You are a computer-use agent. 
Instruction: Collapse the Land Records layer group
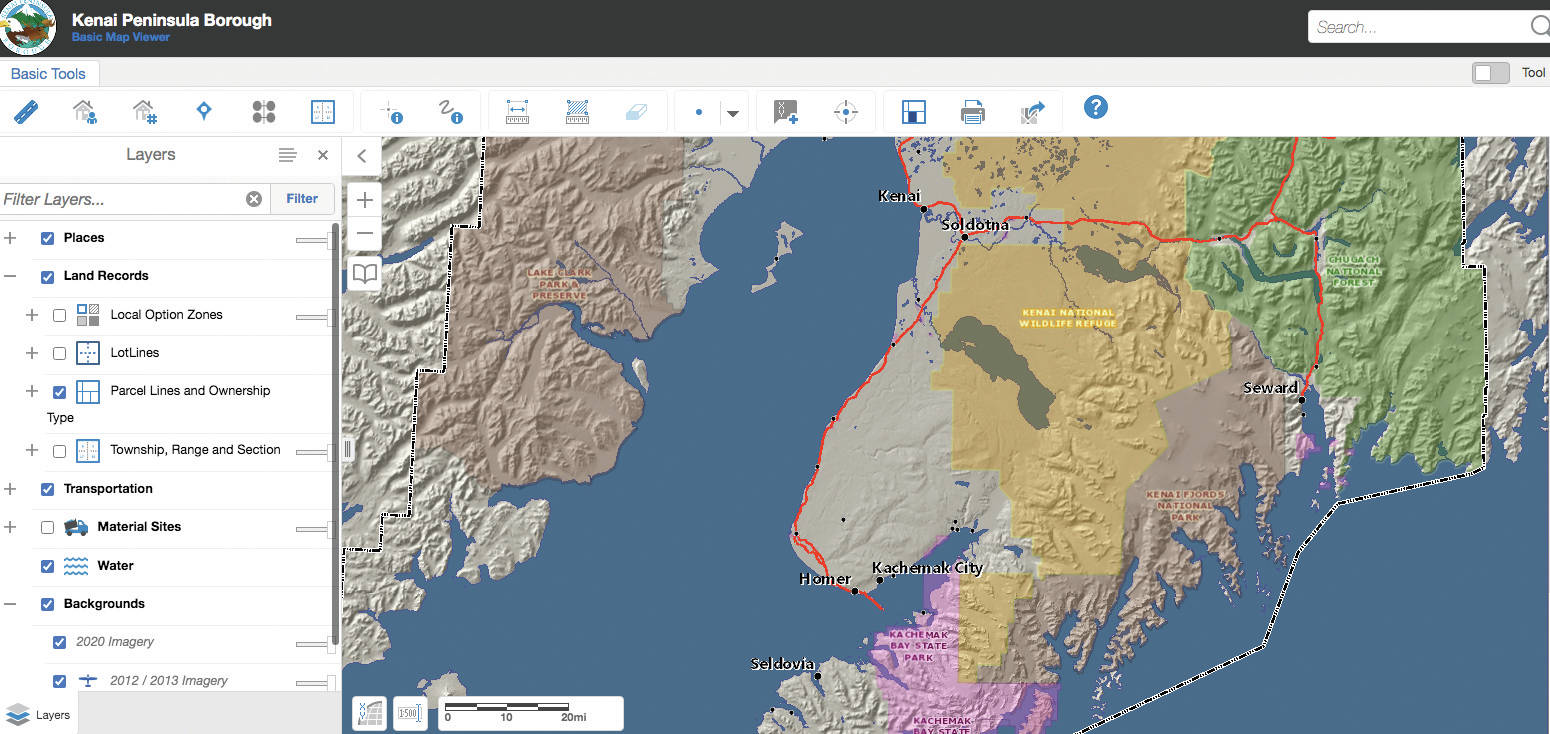tap(10, 276)
